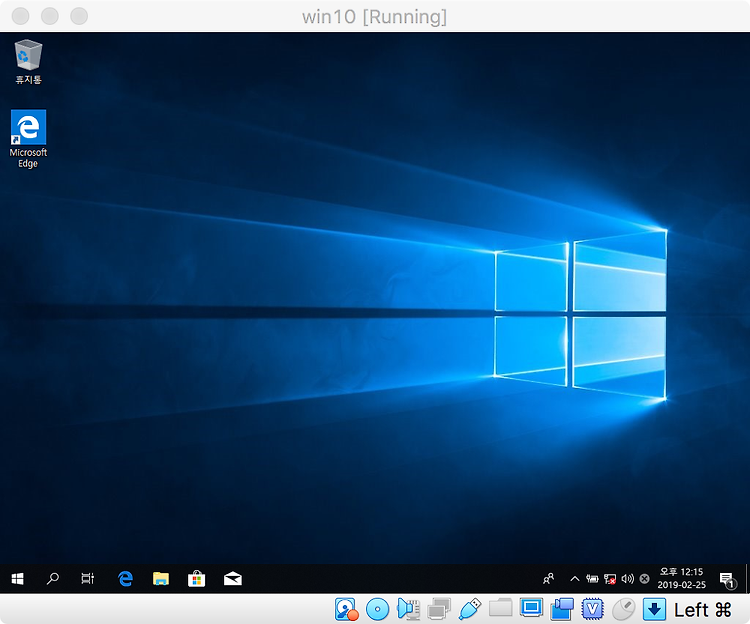The width and height of the screenshot is (750, 624).
Task: Click VirtualBox network adapters indicator
Action: coord(439,609)
